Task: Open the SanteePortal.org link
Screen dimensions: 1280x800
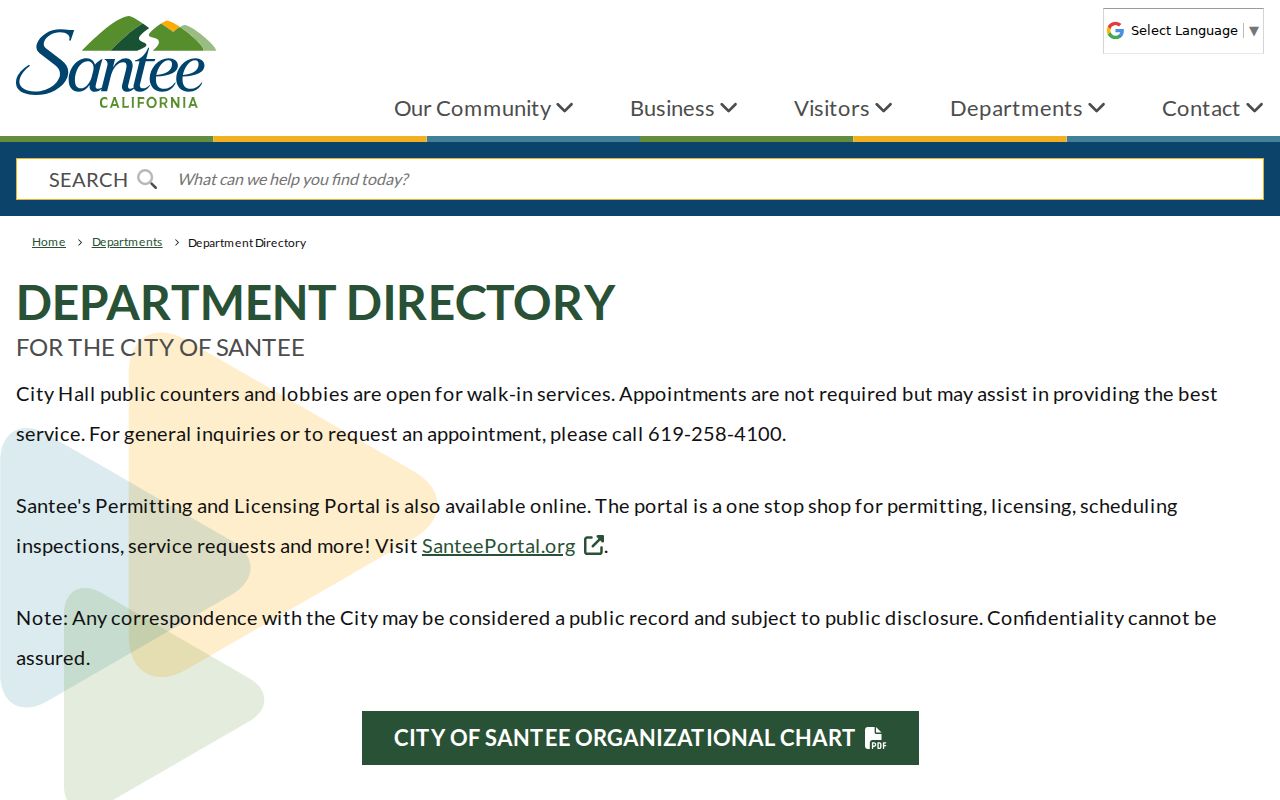Action: coord(499,546)
